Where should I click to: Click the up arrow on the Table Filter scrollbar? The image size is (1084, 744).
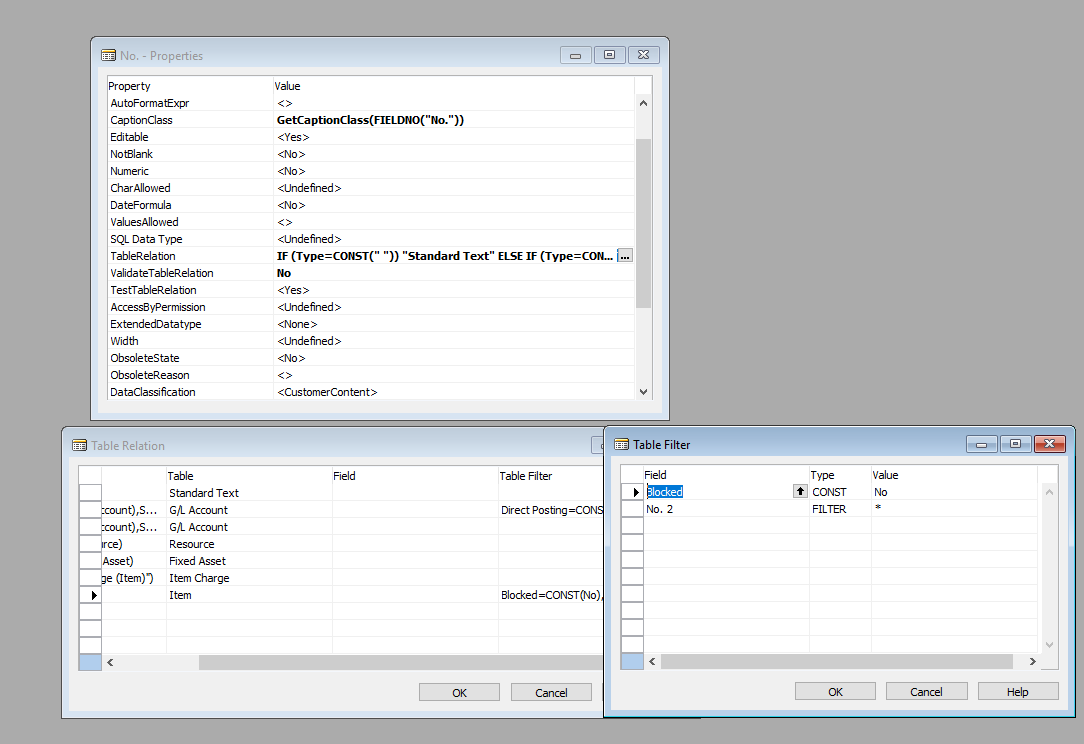(x=1048, y=490)
